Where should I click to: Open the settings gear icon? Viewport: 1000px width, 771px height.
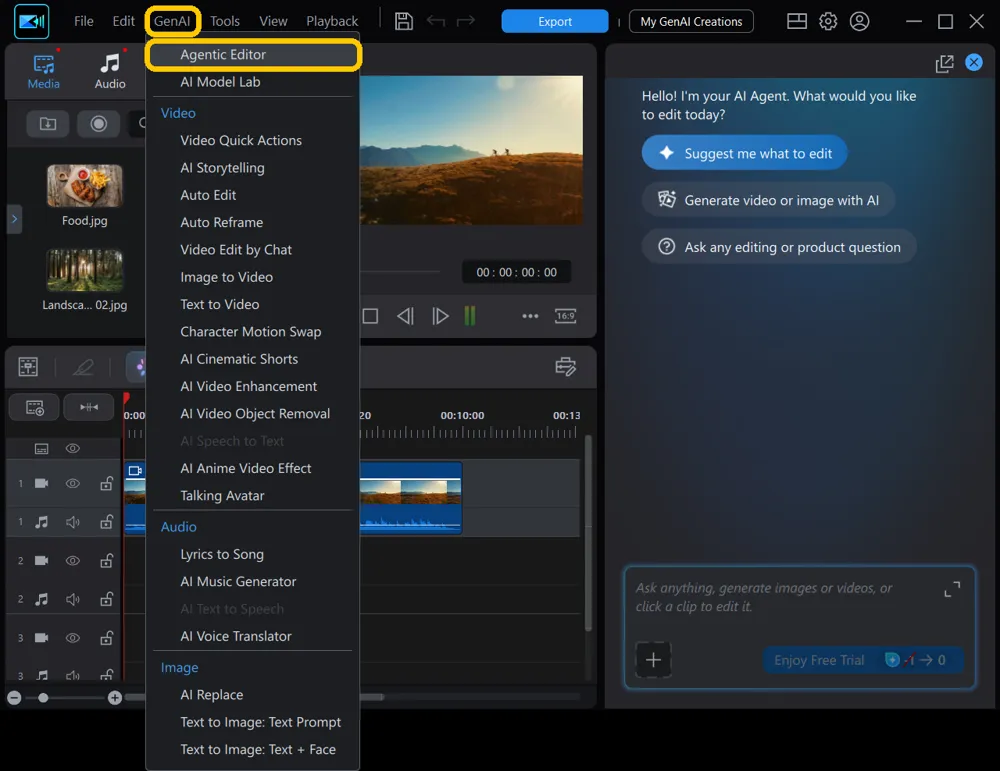click(828, 21)
